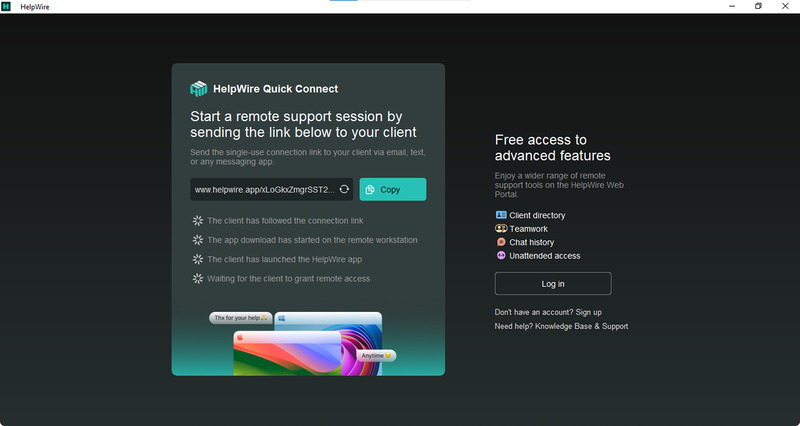Copy the connection link

392,189
